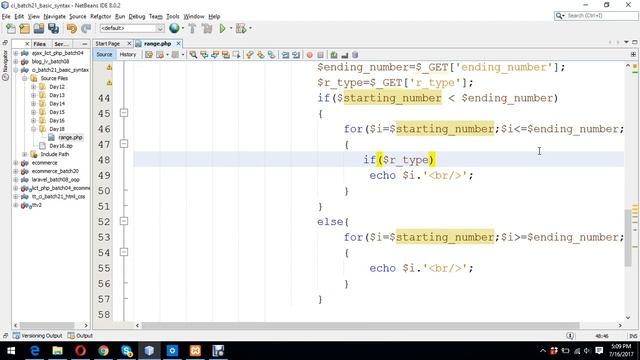Run the project with green play icon
The width and height of the screenshot is (640, 360).
[222, 29]
